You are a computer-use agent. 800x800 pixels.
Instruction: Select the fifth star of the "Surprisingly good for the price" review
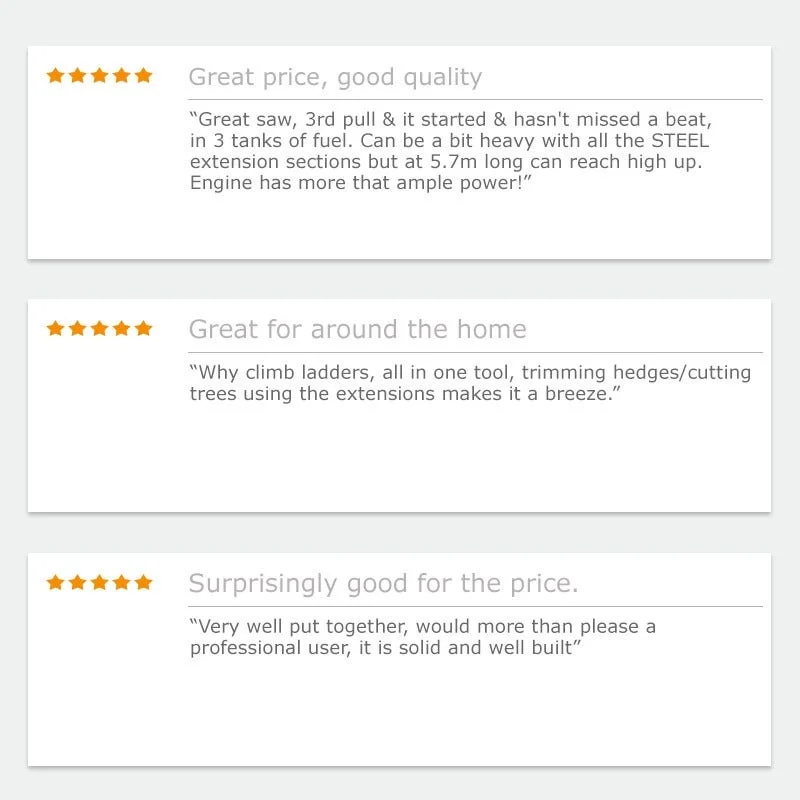click(x=143, y=582)
